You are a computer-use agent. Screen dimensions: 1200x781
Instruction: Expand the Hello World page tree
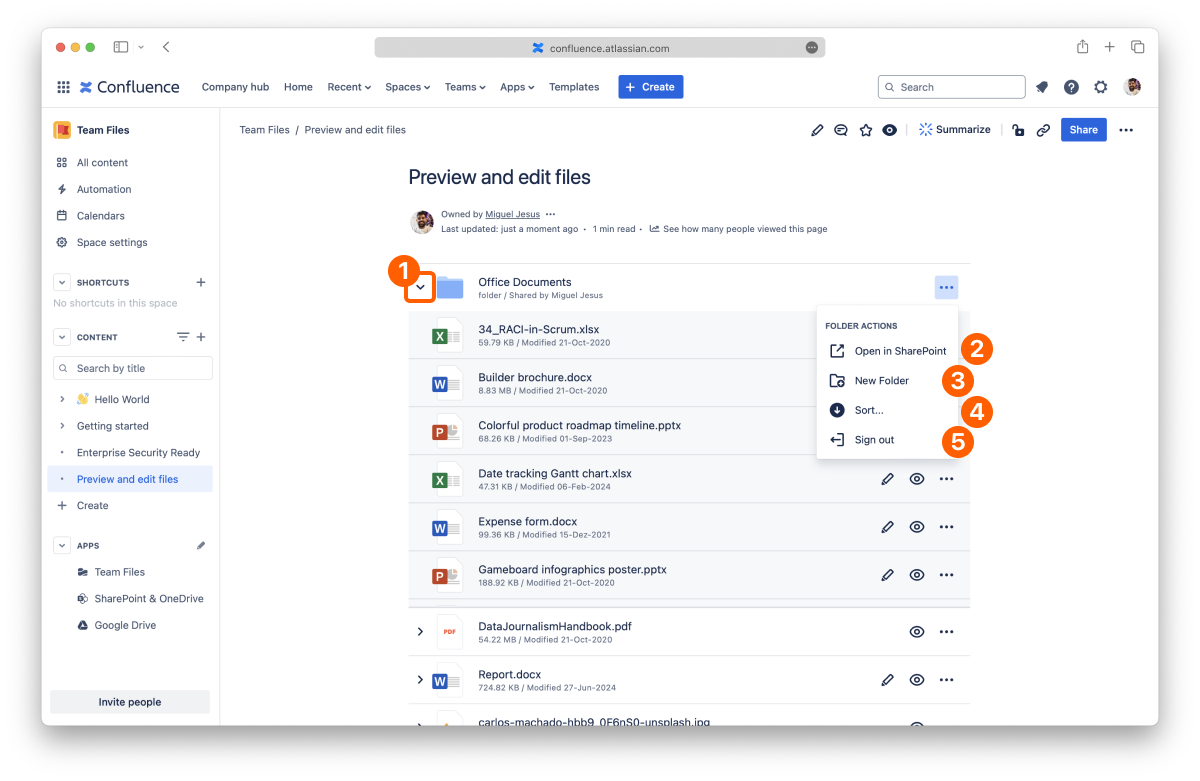pyautogui.click(x=62, y=399)
